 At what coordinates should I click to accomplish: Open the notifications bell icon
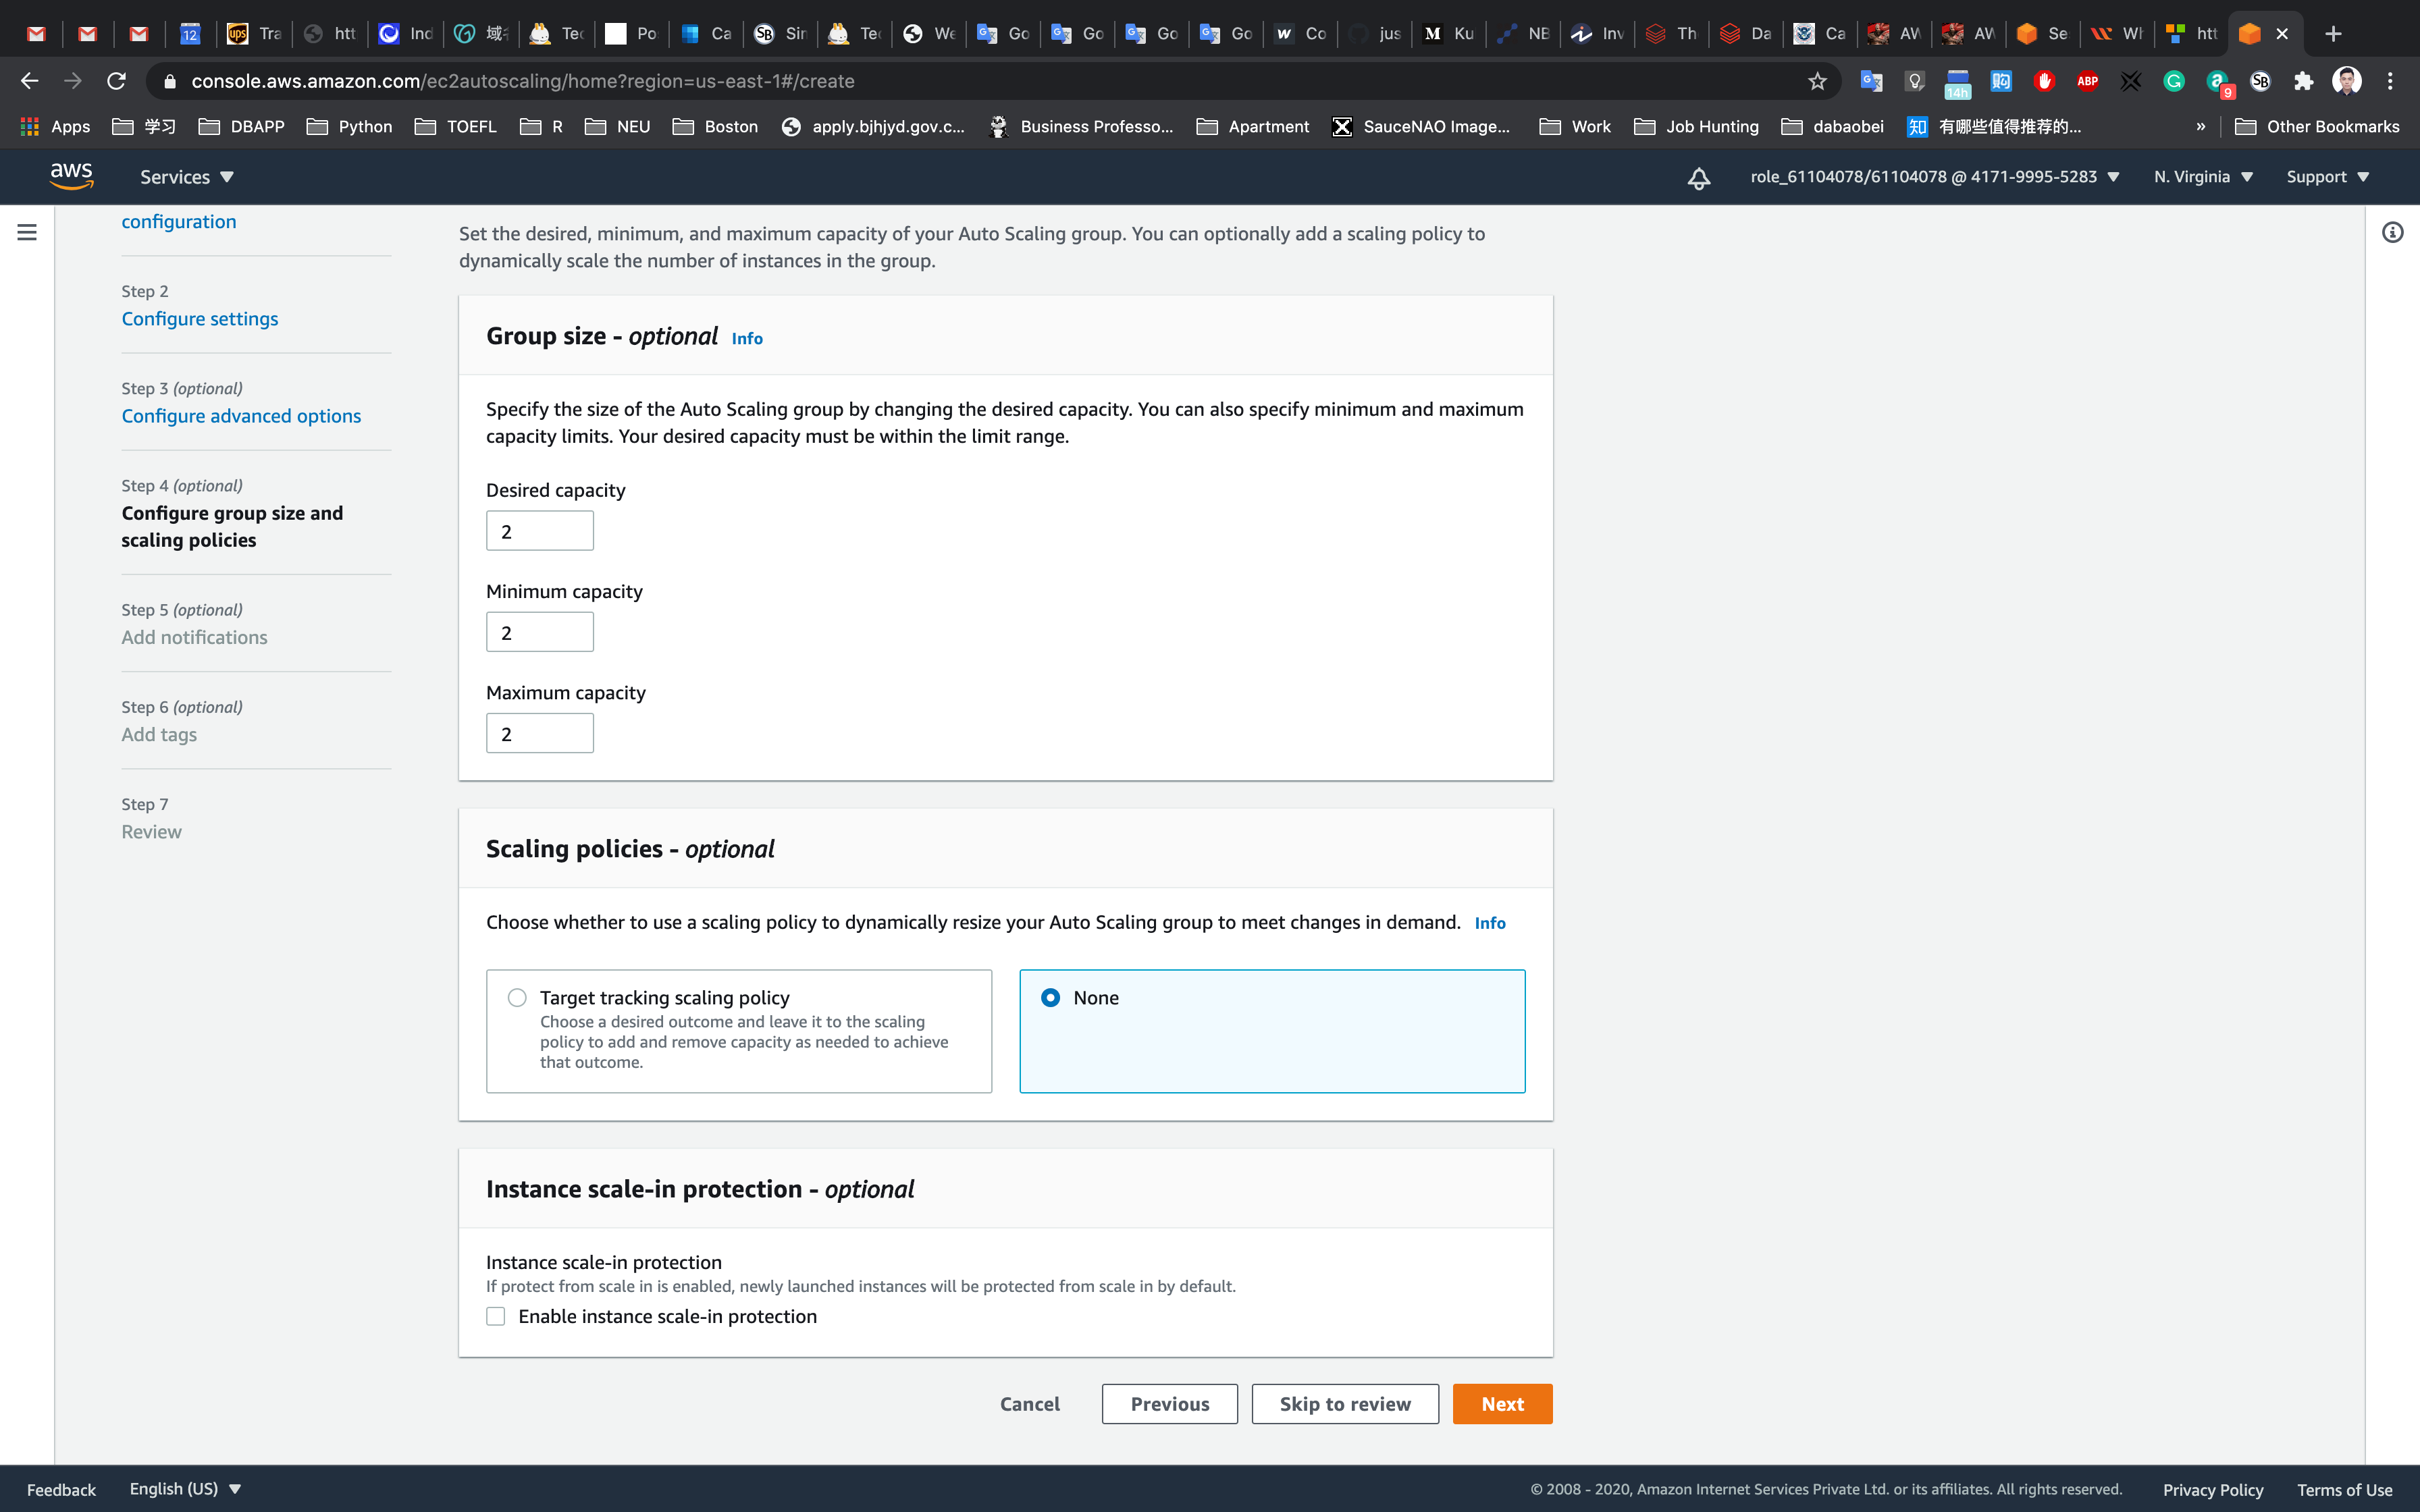(x=1698, y=178)
